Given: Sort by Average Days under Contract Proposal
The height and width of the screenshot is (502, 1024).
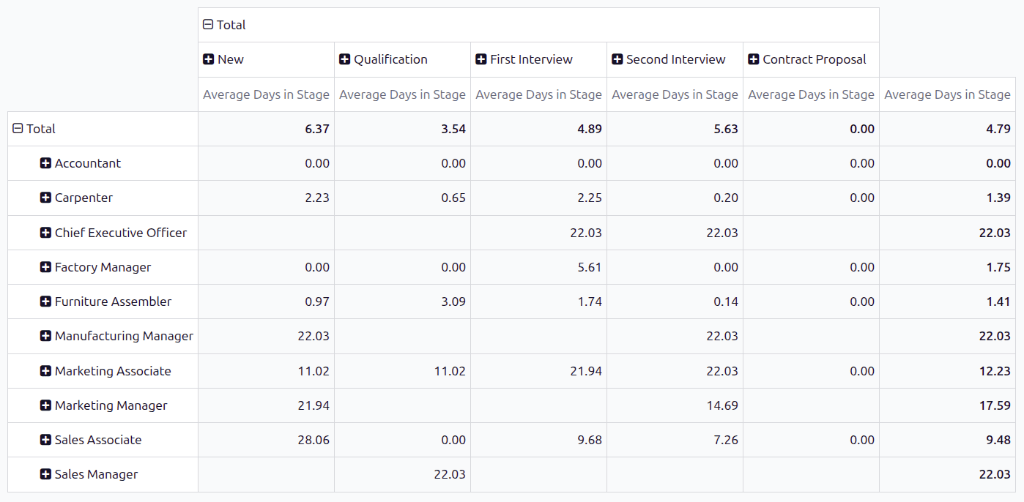Looking at the screenshot, I should (811, 95).
